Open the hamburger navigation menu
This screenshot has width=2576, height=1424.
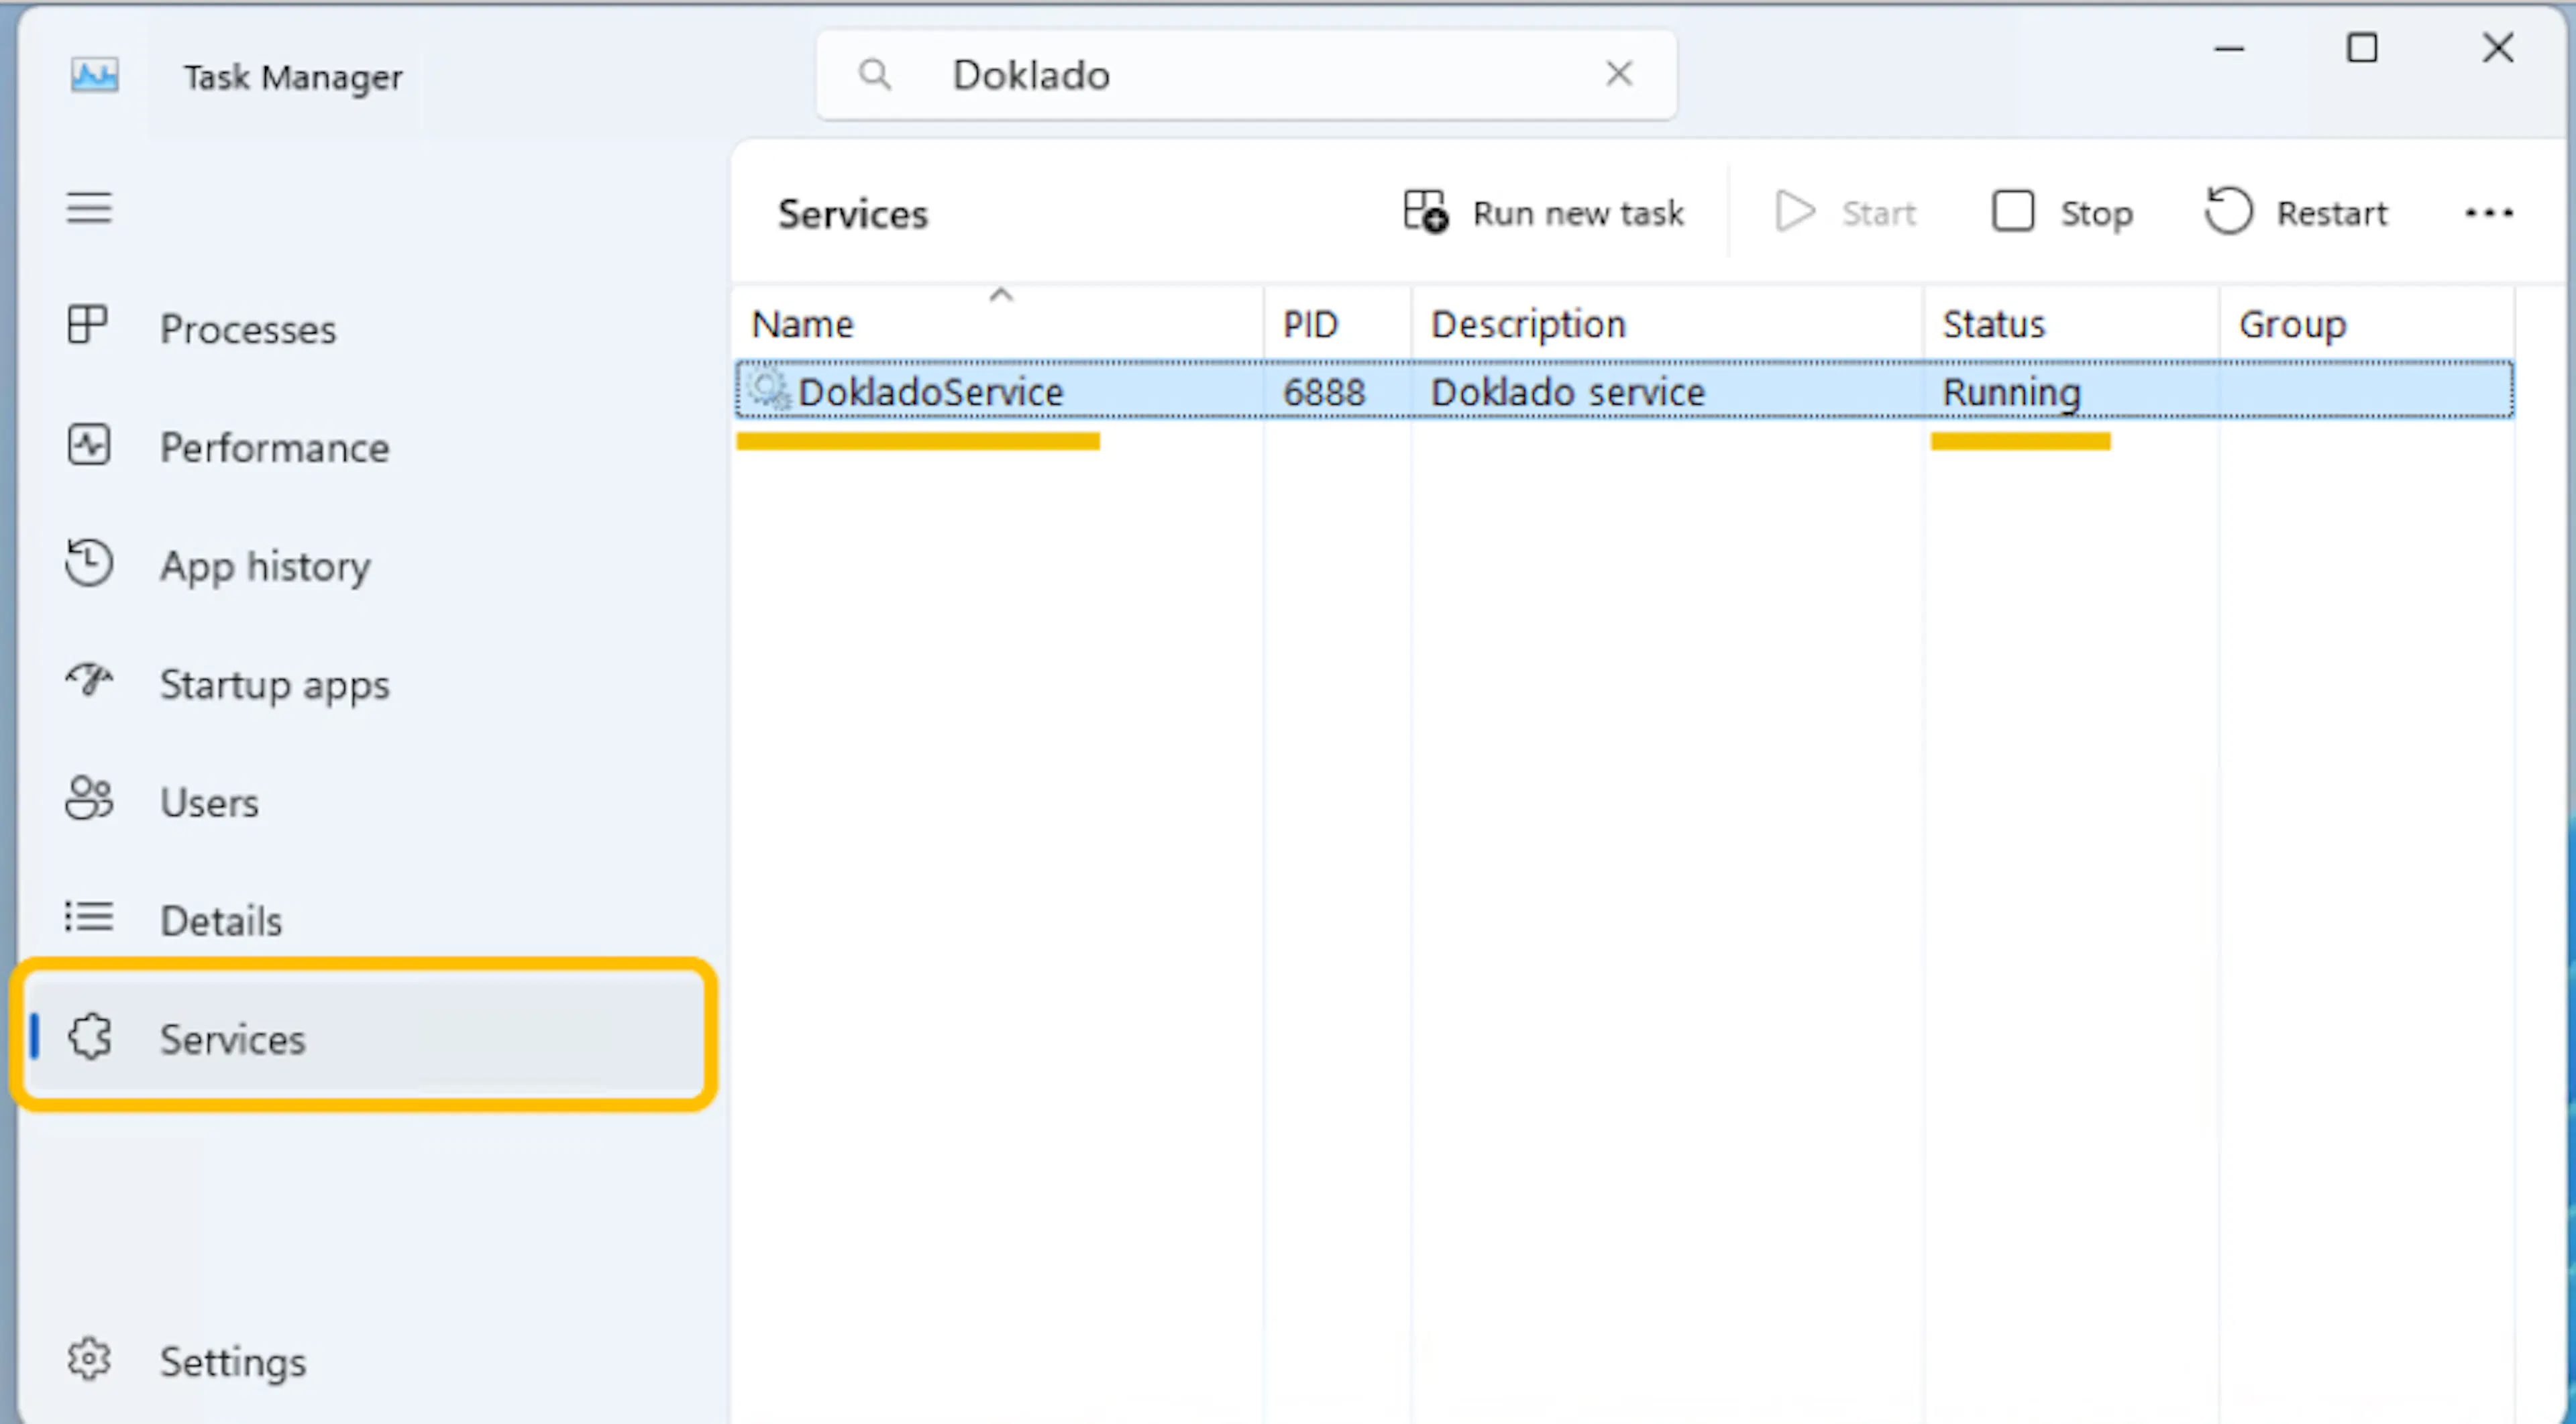pyautogui.click(x=89, y=209)
